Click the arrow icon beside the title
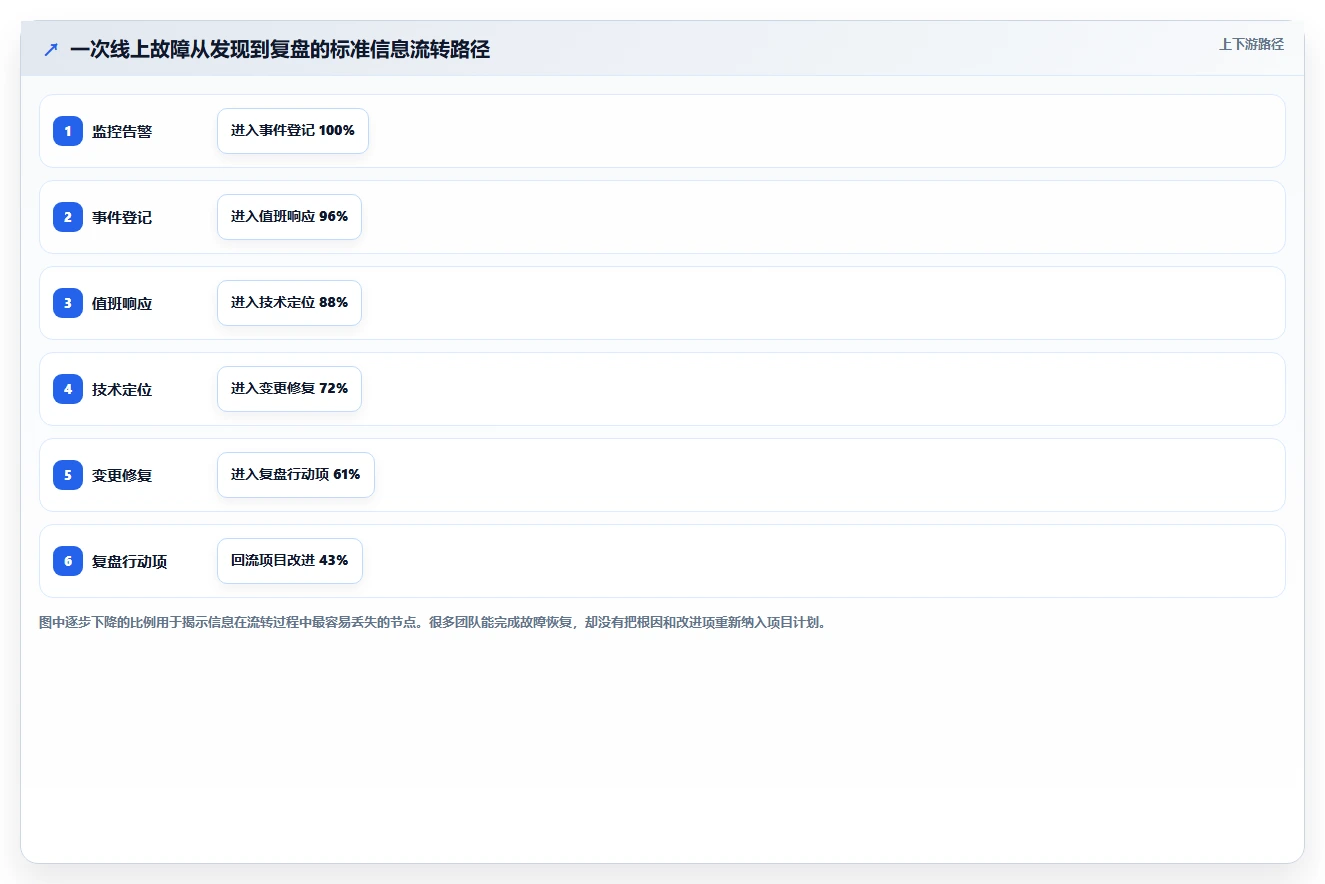 pos(51,50)
